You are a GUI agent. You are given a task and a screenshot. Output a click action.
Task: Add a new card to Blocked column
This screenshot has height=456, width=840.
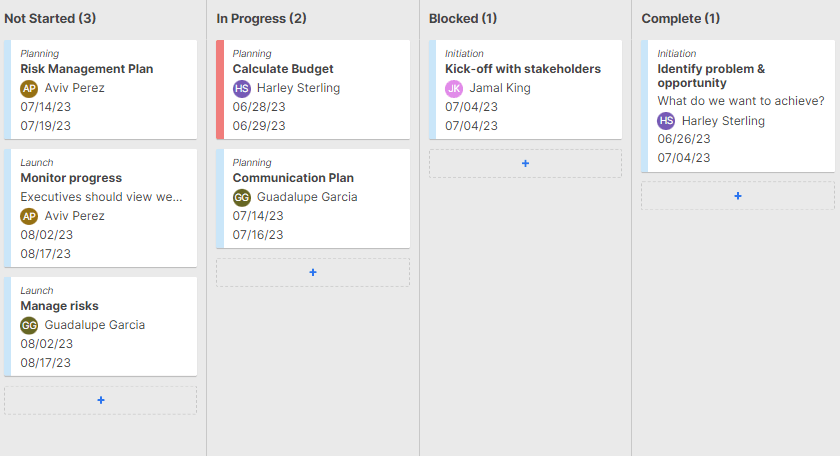(525, 163)
